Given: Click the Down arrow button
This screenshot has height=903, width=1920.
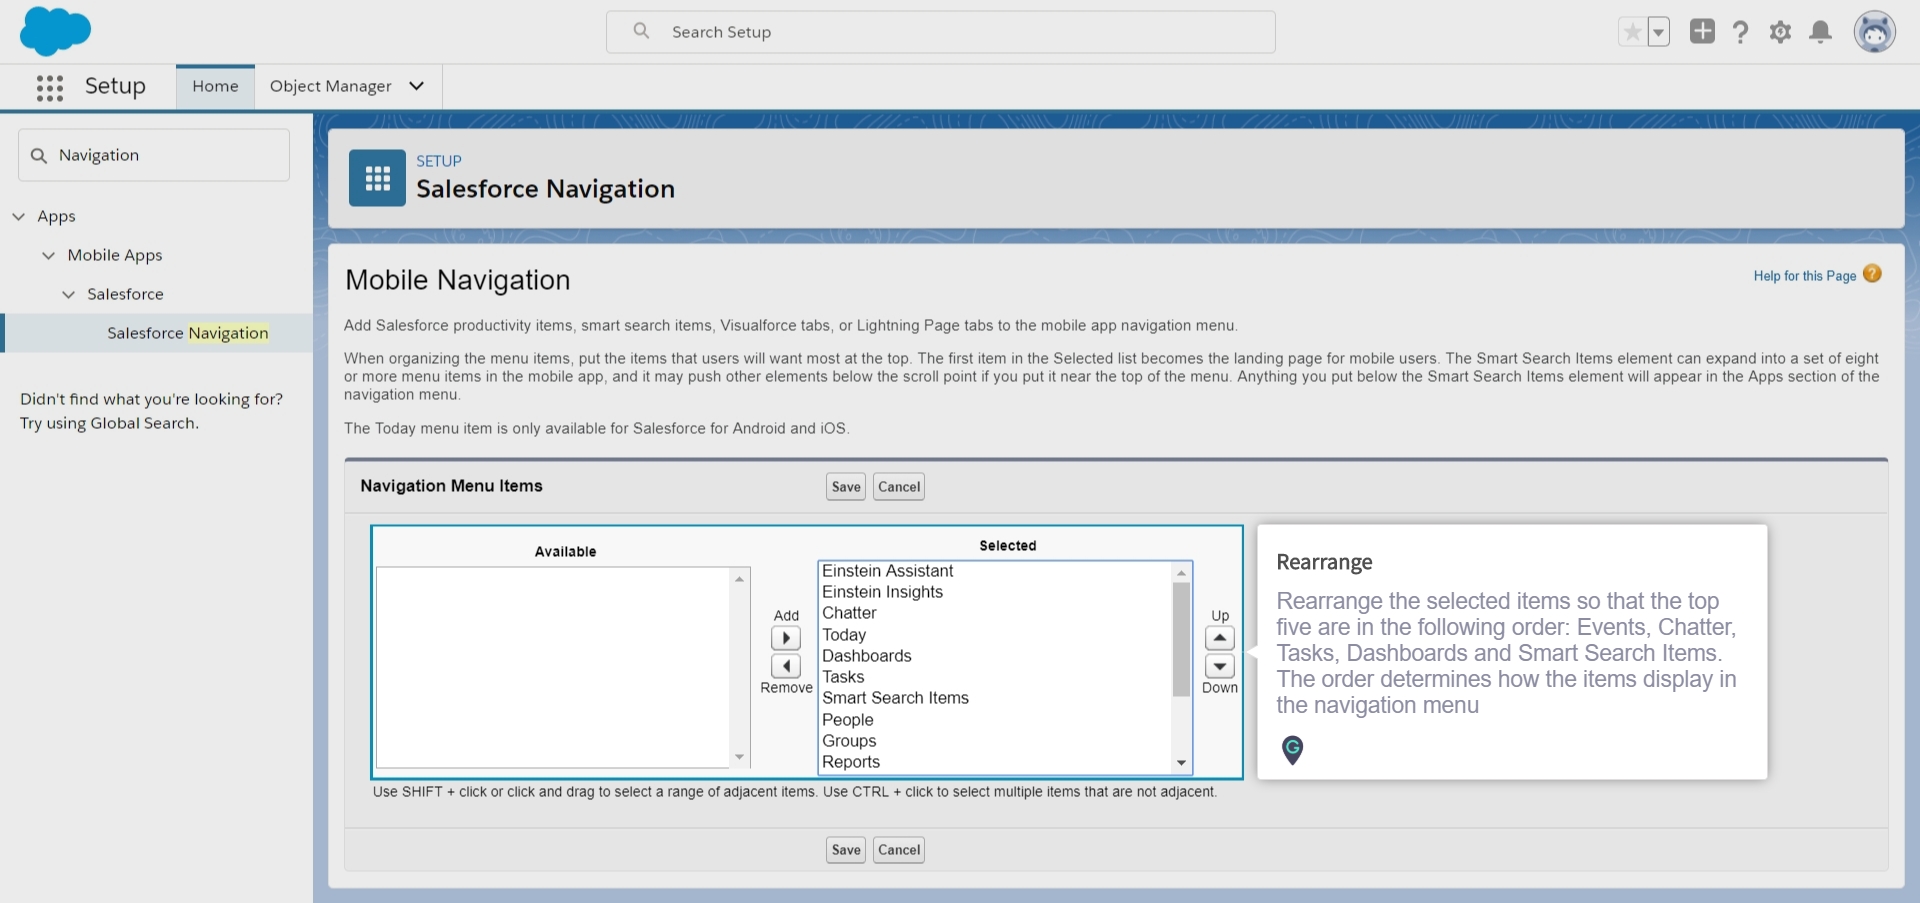Looking at the screenshot, I should coord(1220,666).
